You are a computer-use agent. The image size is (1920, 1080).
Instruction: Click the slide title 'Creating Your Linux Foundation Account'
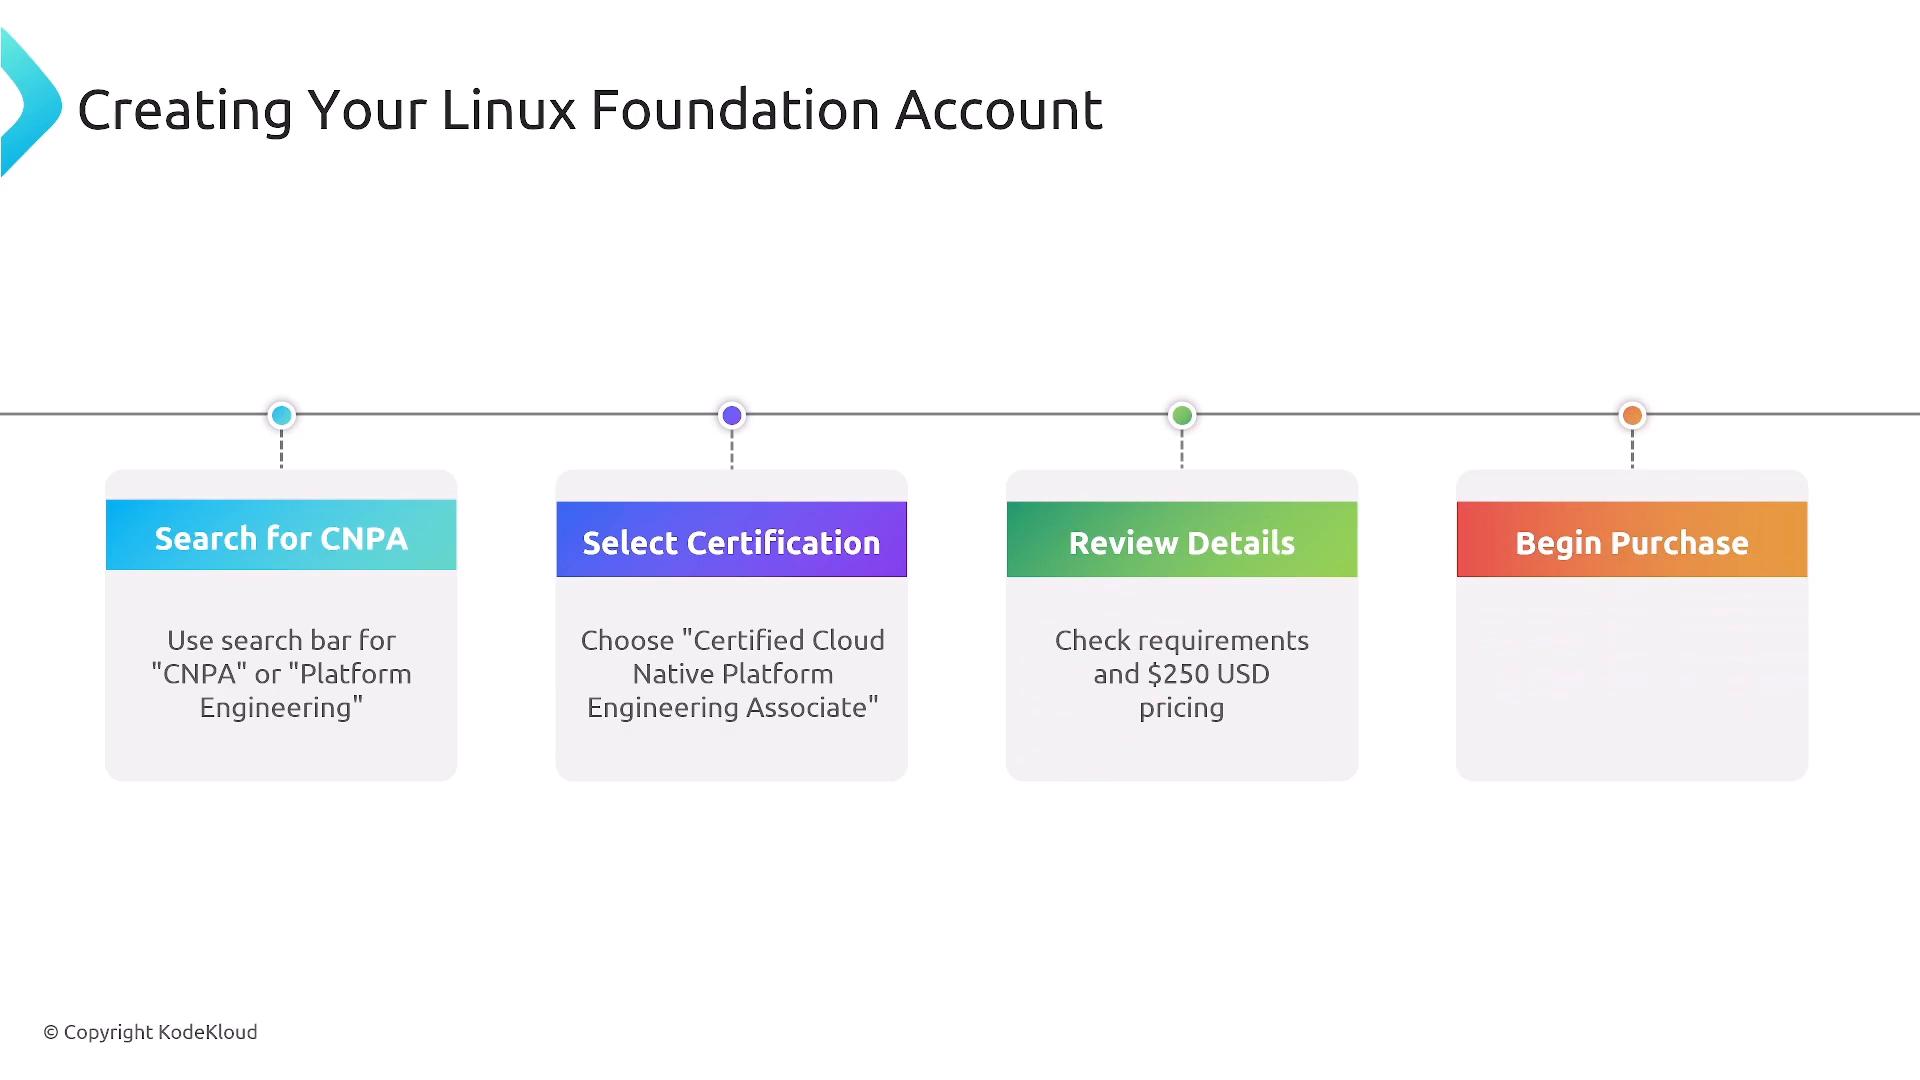click(590, 110)
